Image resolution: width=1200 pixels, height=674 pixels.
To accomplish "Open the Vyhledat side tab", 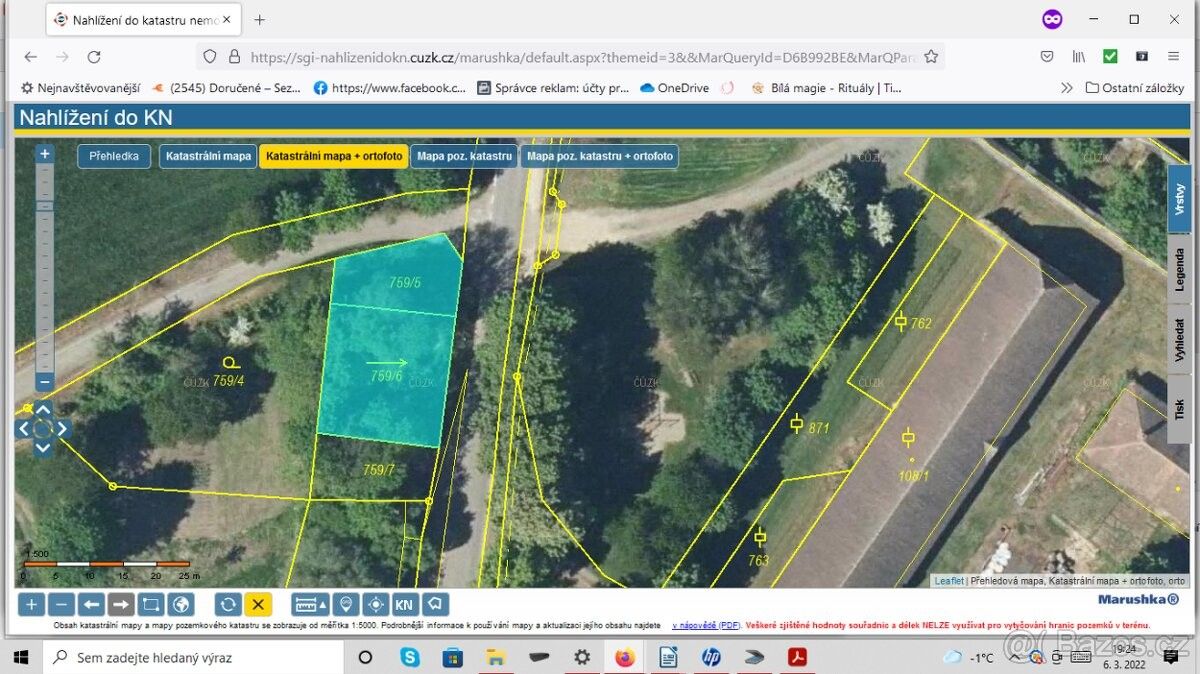I will click(x=1179, y=339).
